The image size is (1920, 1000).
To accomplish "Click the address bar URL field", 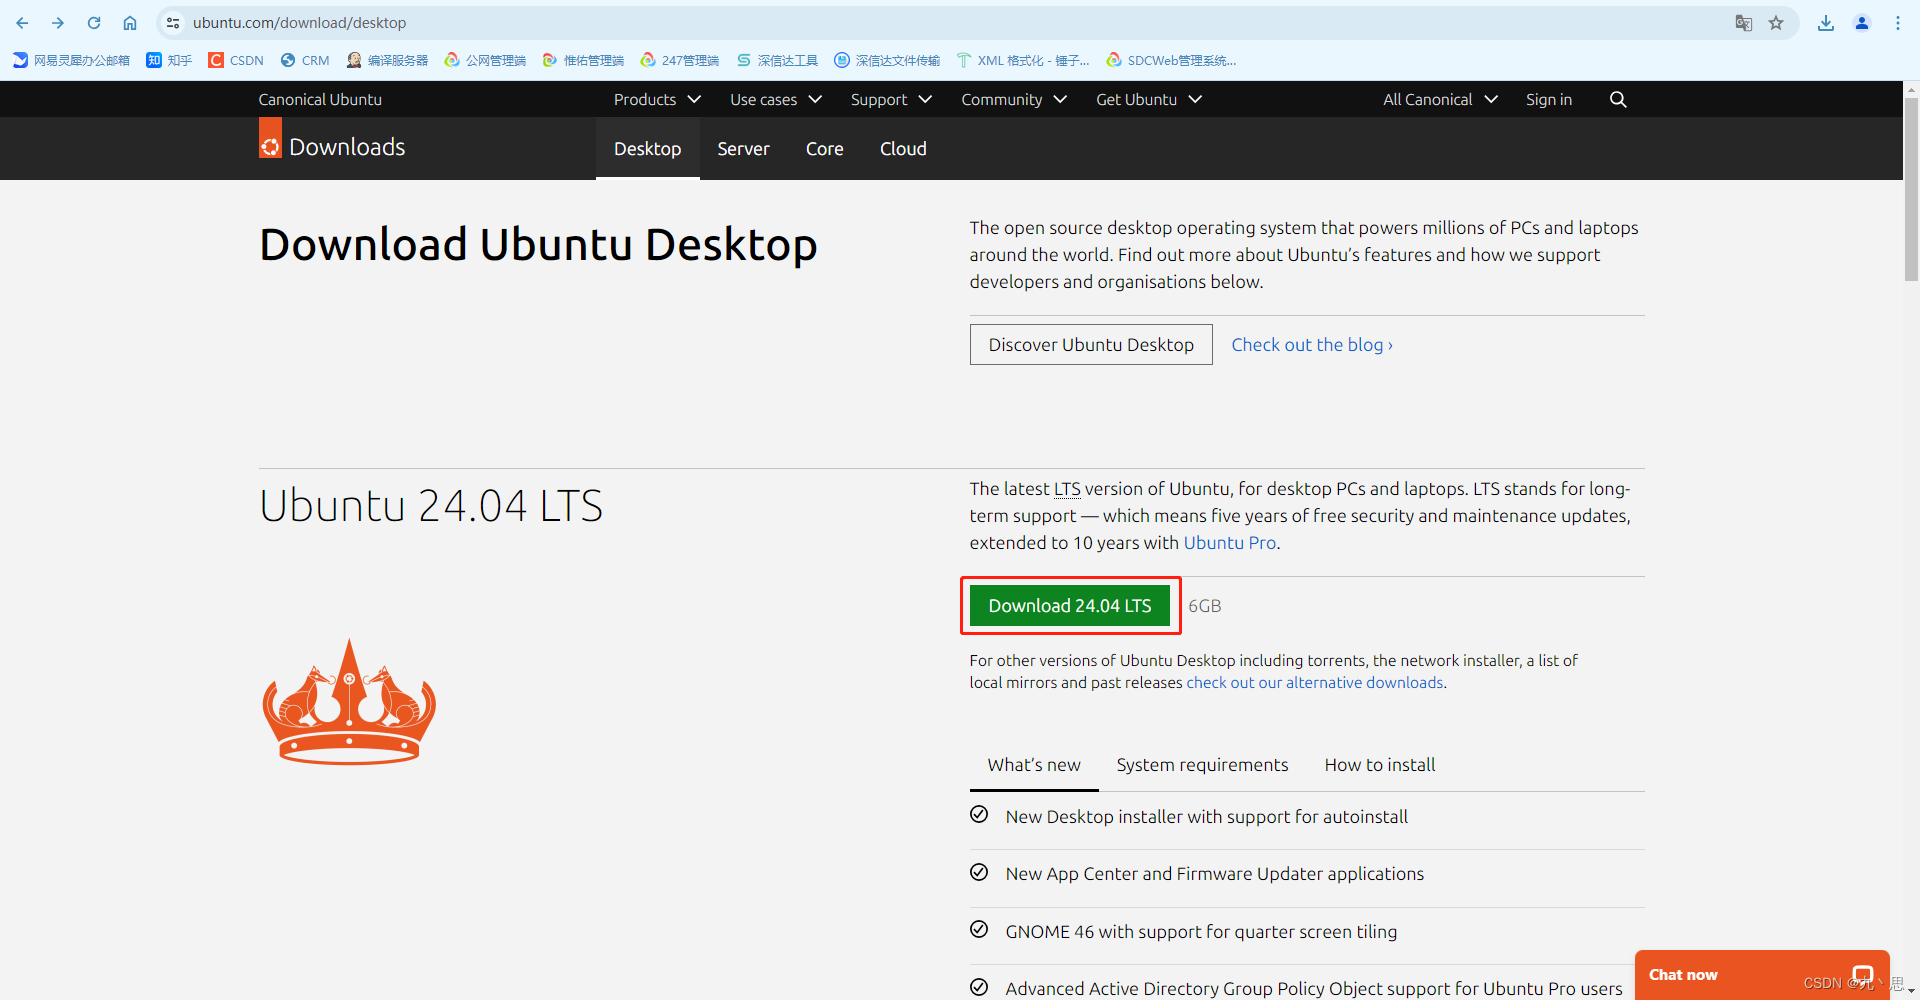I will tap(950, 23).
